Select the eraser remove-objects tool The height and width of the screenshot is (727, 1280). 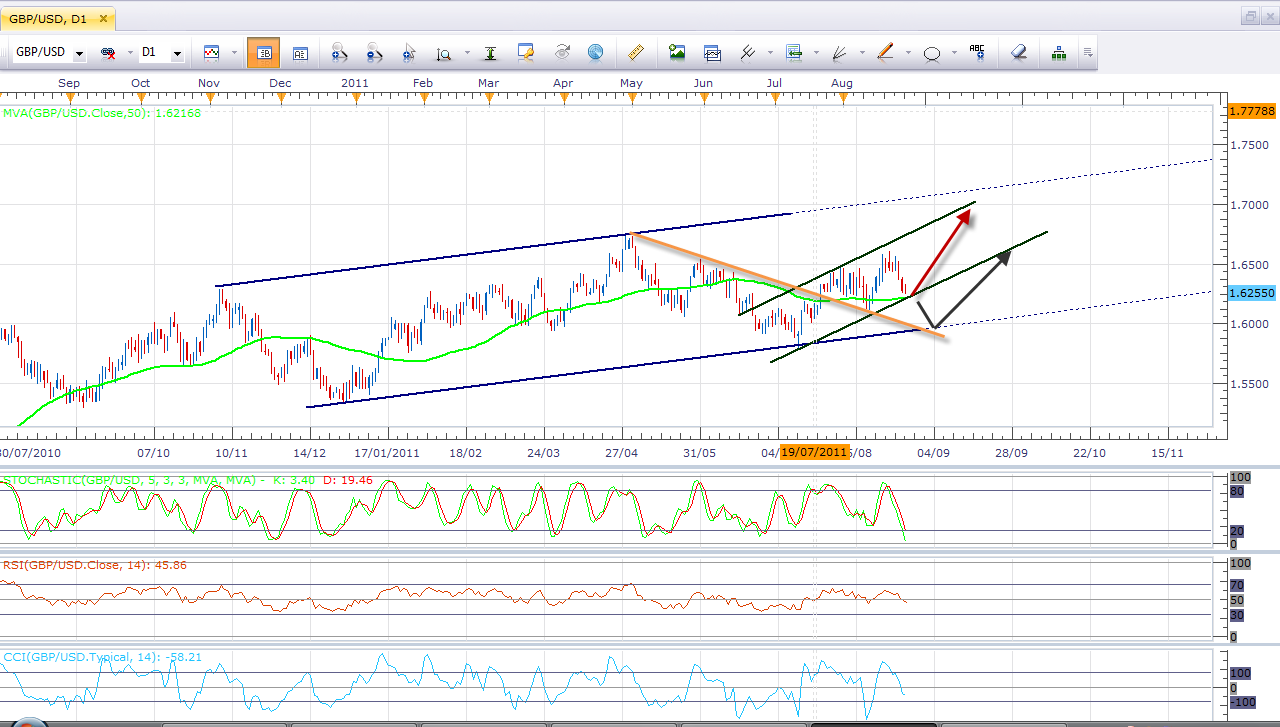click(1018, 53)
